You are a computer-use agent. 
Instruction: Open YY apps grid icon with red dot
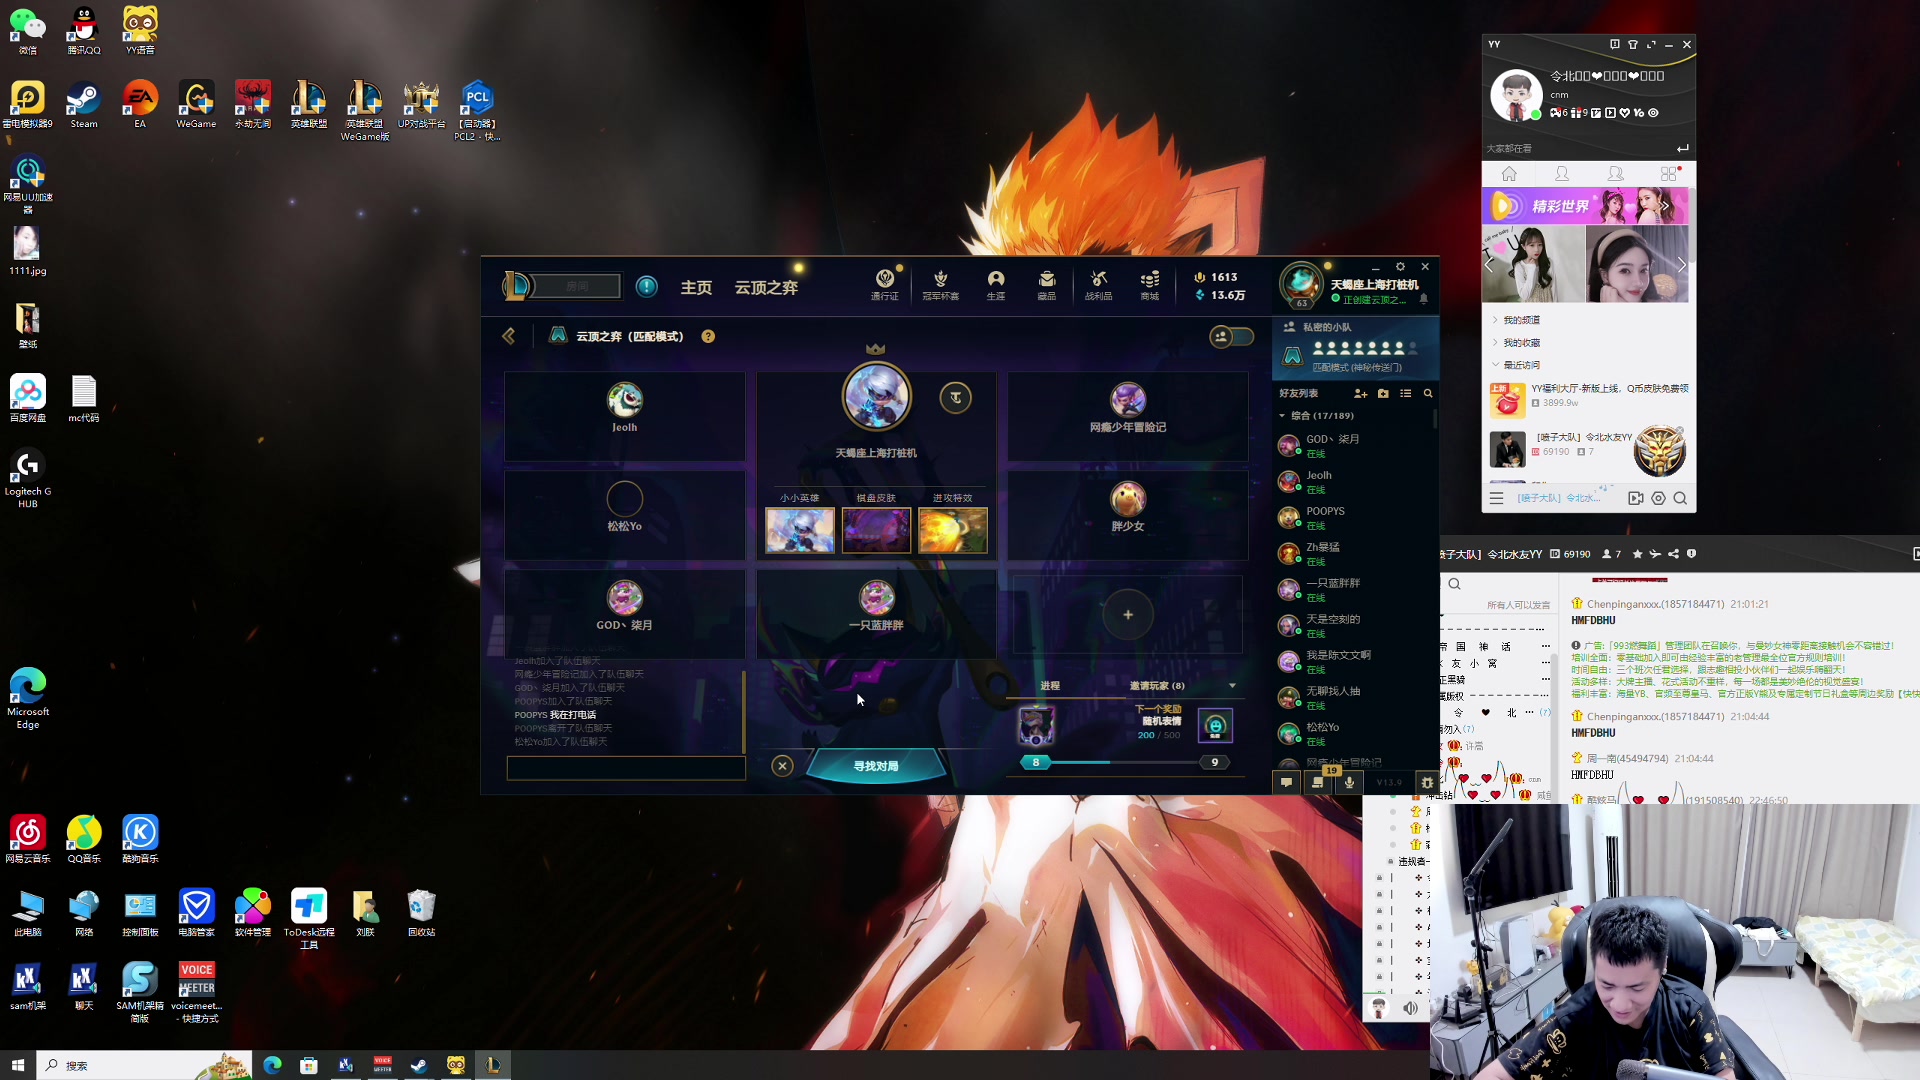1669,174
